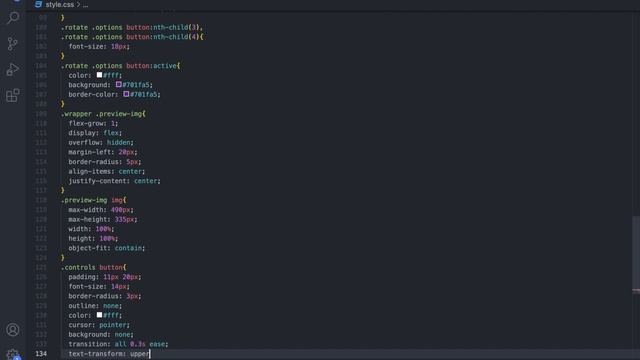Click line number 134 in the gutter
This screenshot has width=640, height=360.
click(41, 353)
